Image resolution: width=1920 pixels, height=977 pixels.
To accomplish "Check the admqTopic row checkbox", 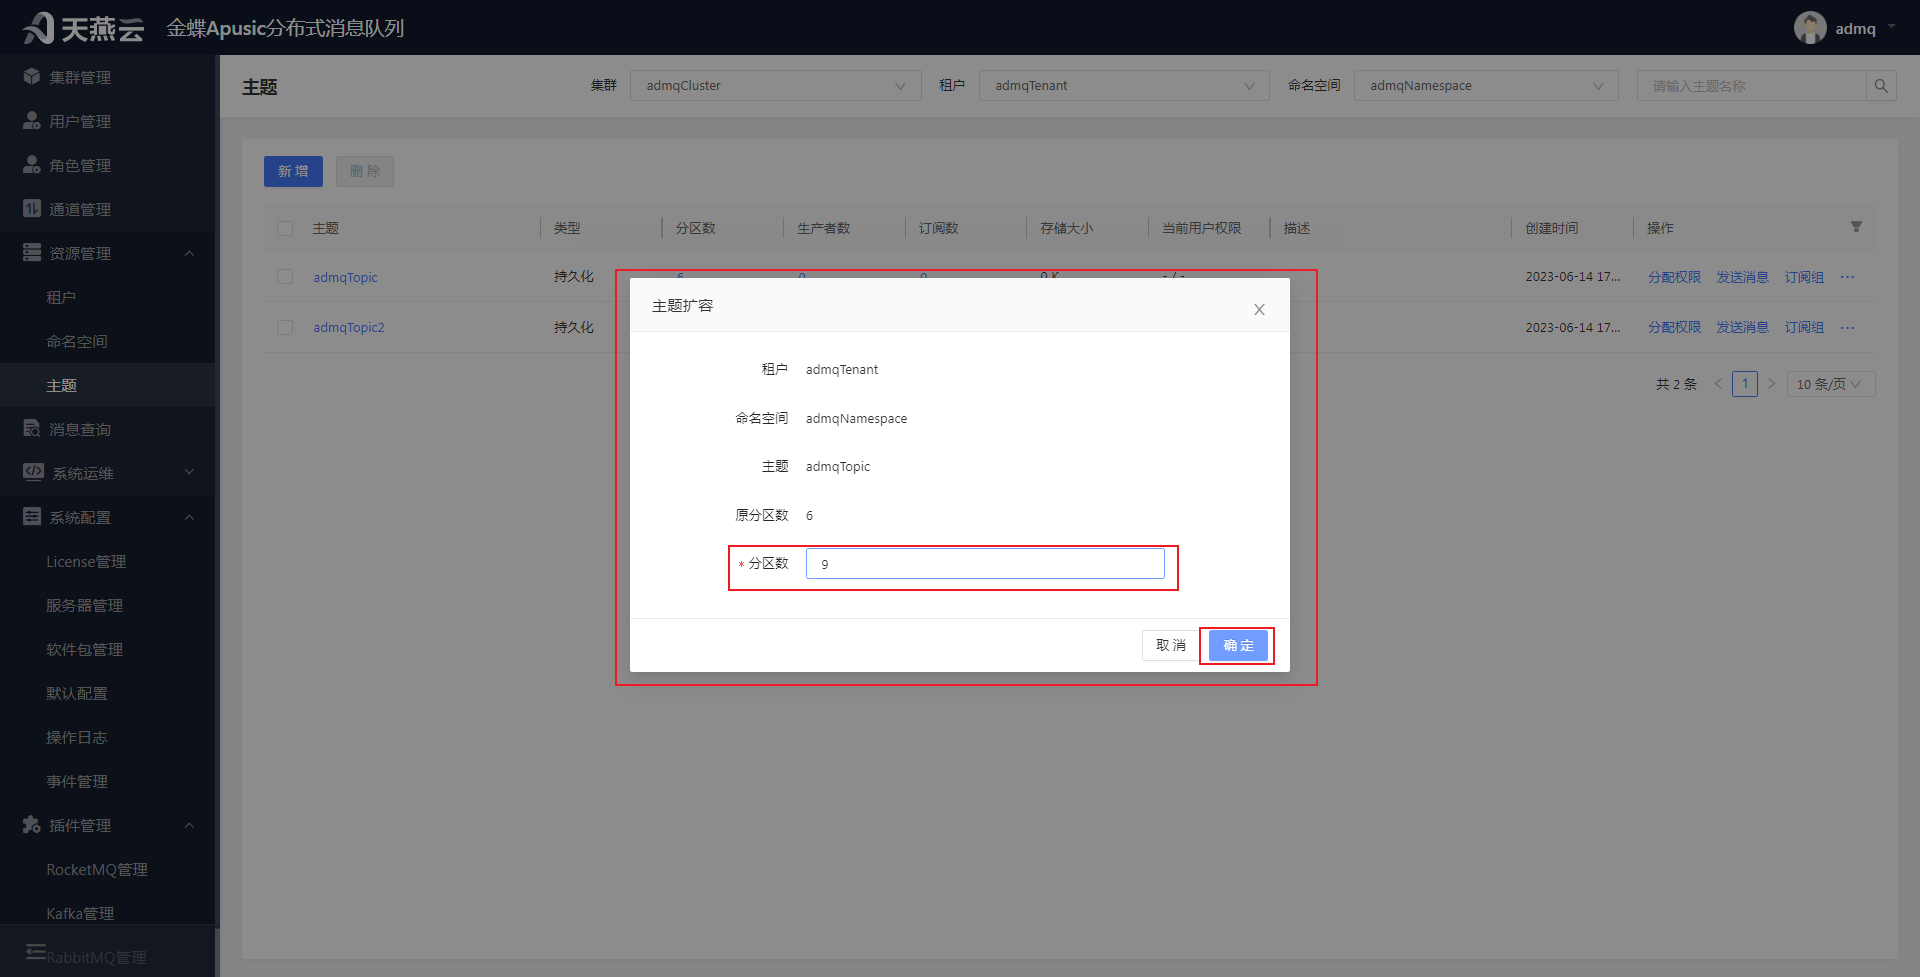I will click(285, 277).
